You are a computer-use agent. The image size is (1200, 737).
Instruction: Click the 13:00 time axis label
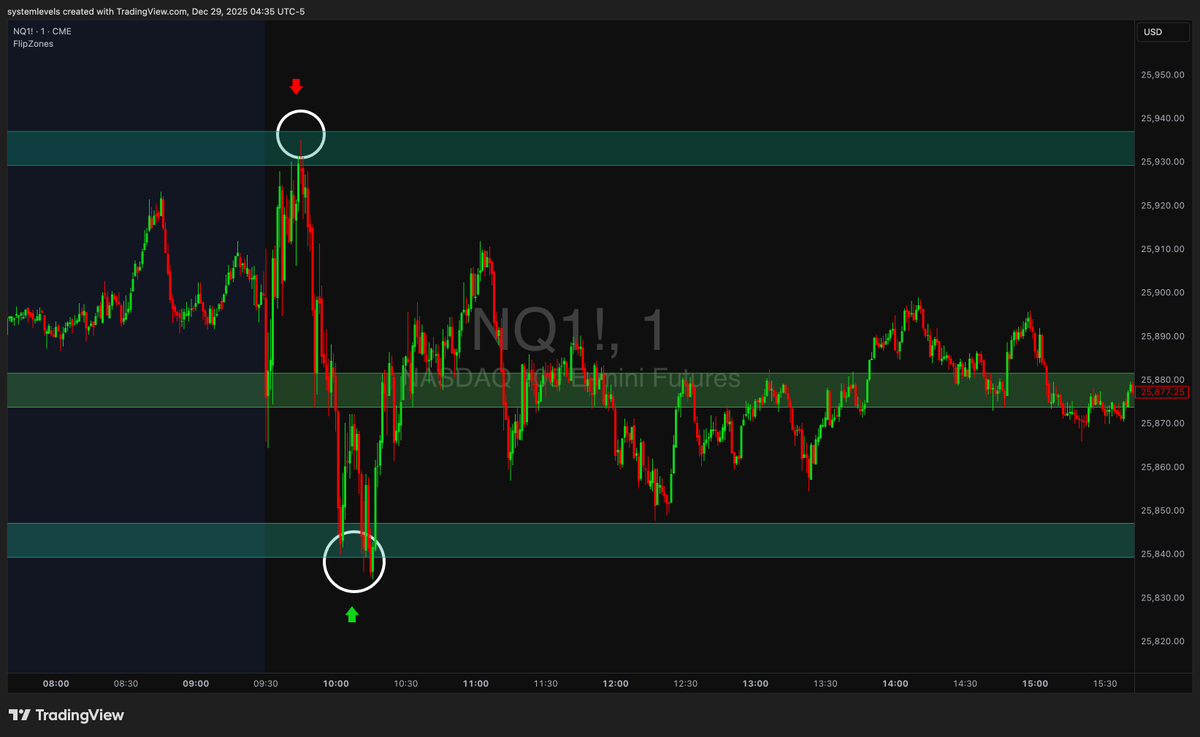(x=756, y=684)
